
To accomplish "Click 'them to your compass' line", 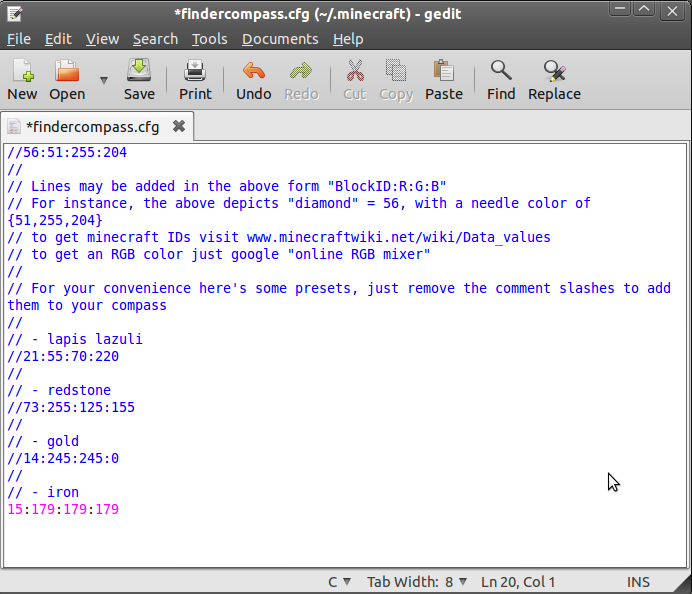I will point(87,305).
